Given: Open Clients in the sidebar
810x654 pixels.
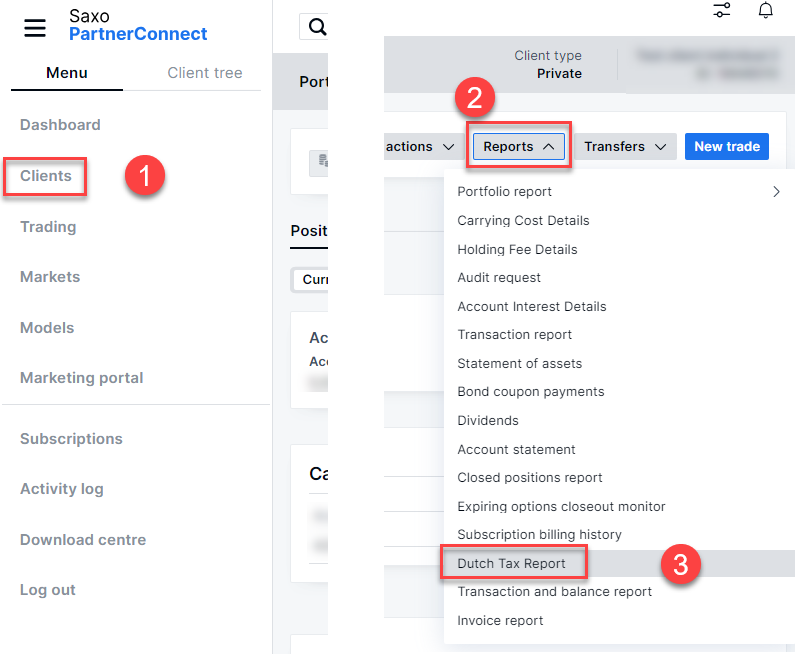Looking at the screenshot, I should [46, 176].
